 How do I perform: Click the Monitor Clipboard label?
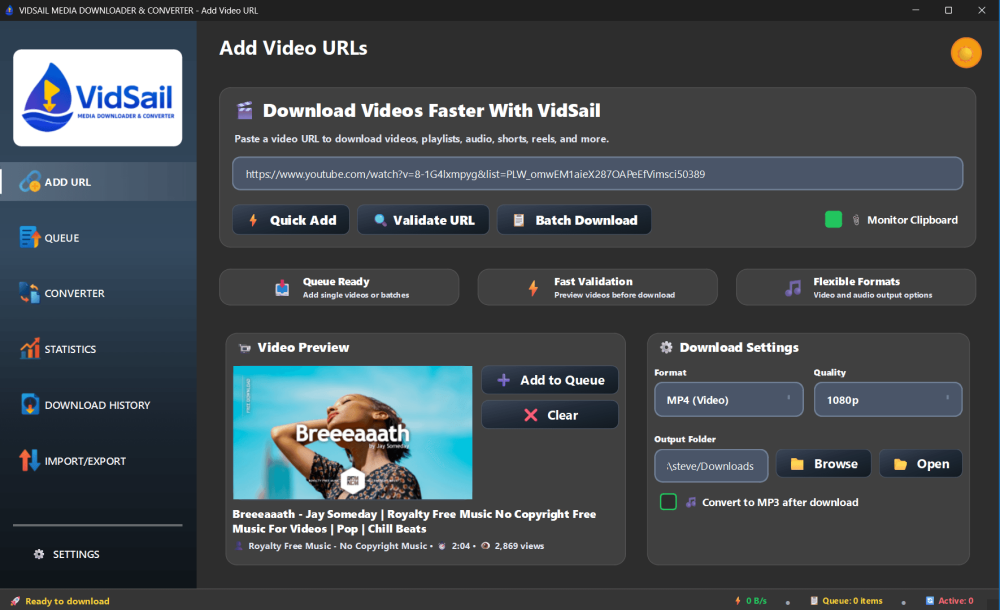912,220
